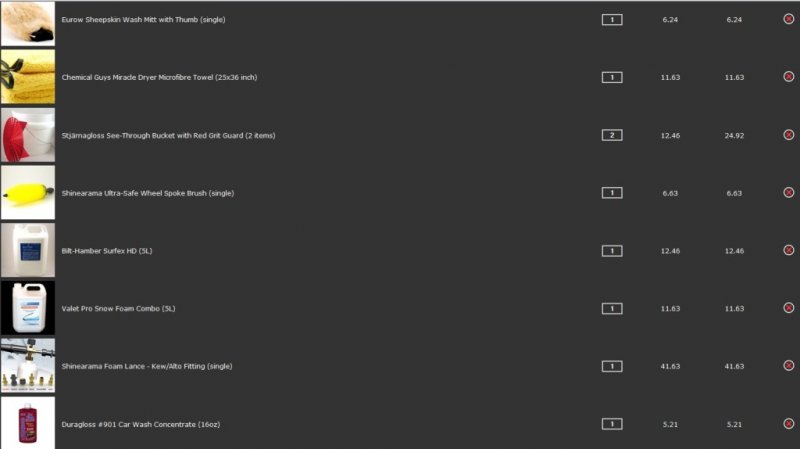This screenshot has width=800, height=449.
Task: Remove Eurow Sheepskin Wash Mitt from cart
Action: 788,19
